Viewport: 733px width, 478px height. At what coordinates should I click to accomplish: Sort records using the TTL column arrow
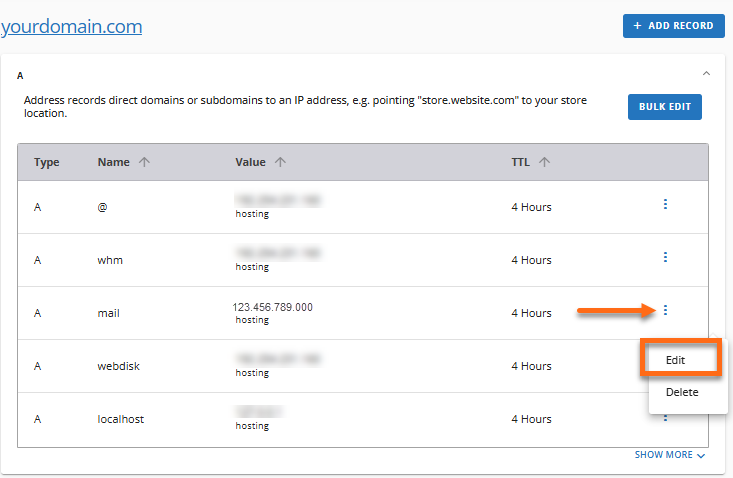[x=545, y=162]
